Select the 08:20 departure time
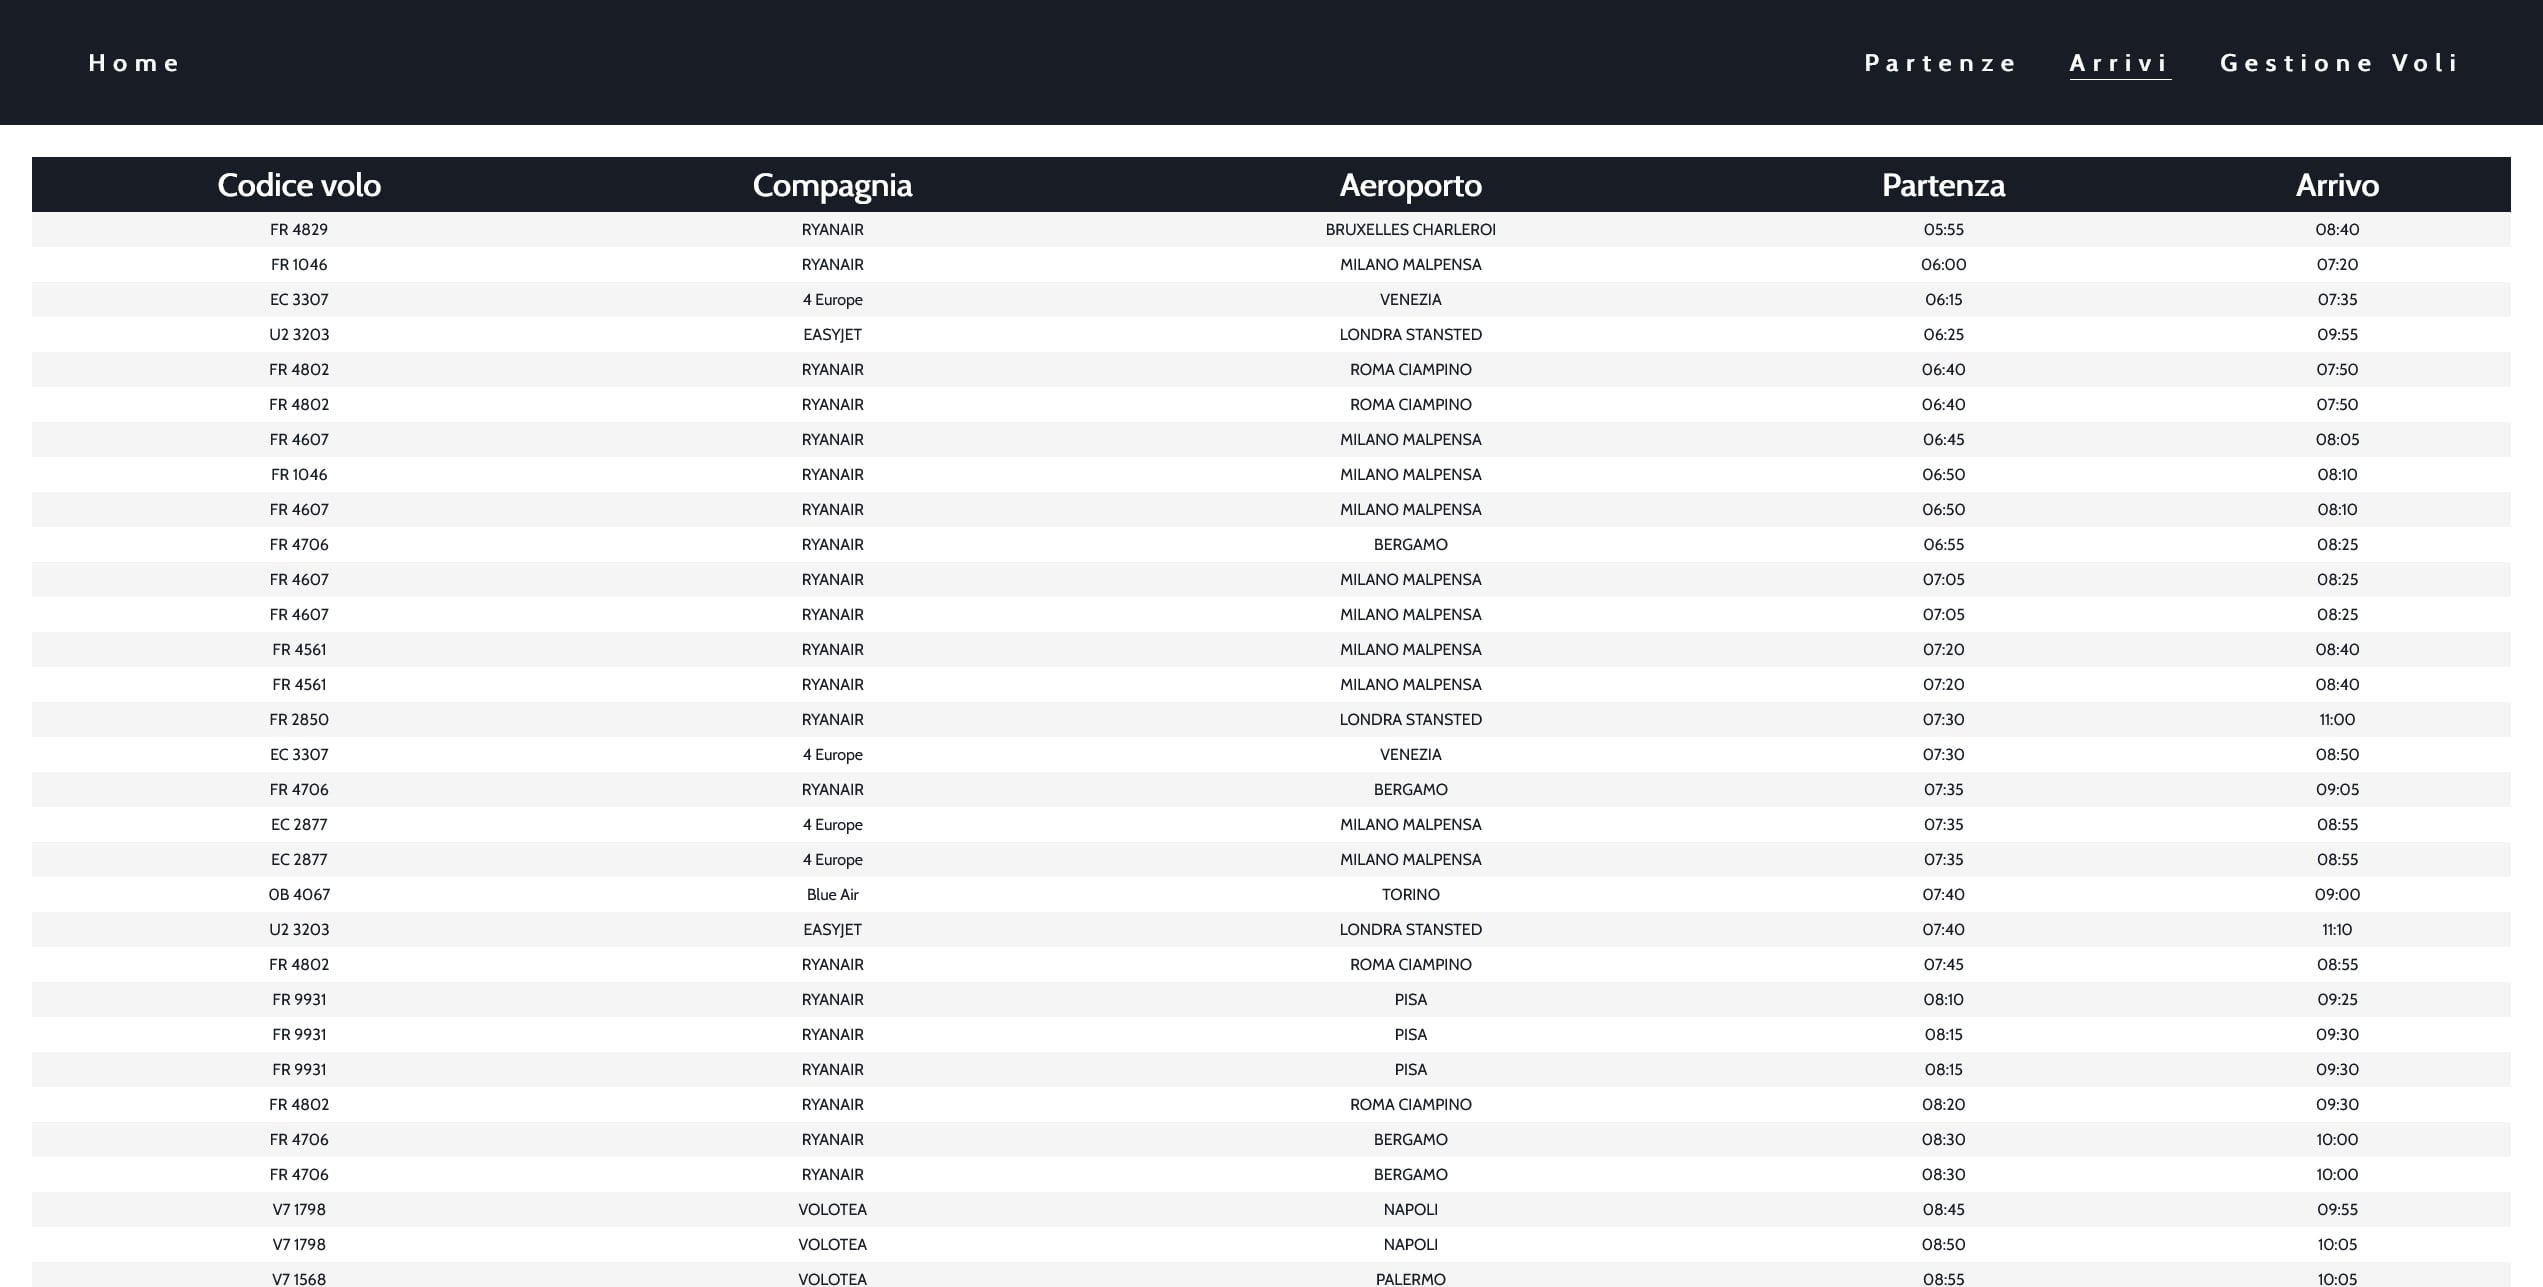This screenshot has width=2543, height=1287. (x=1943, y=1104)
